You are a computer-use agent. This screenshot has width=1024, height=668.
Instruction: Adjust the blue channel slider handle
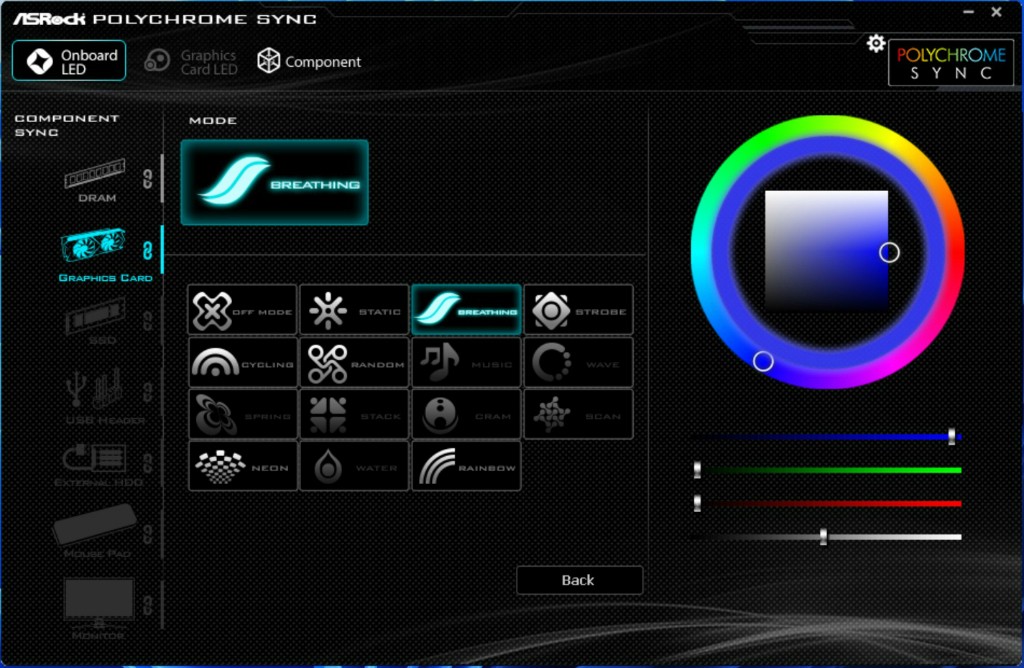tap(952, 436)
